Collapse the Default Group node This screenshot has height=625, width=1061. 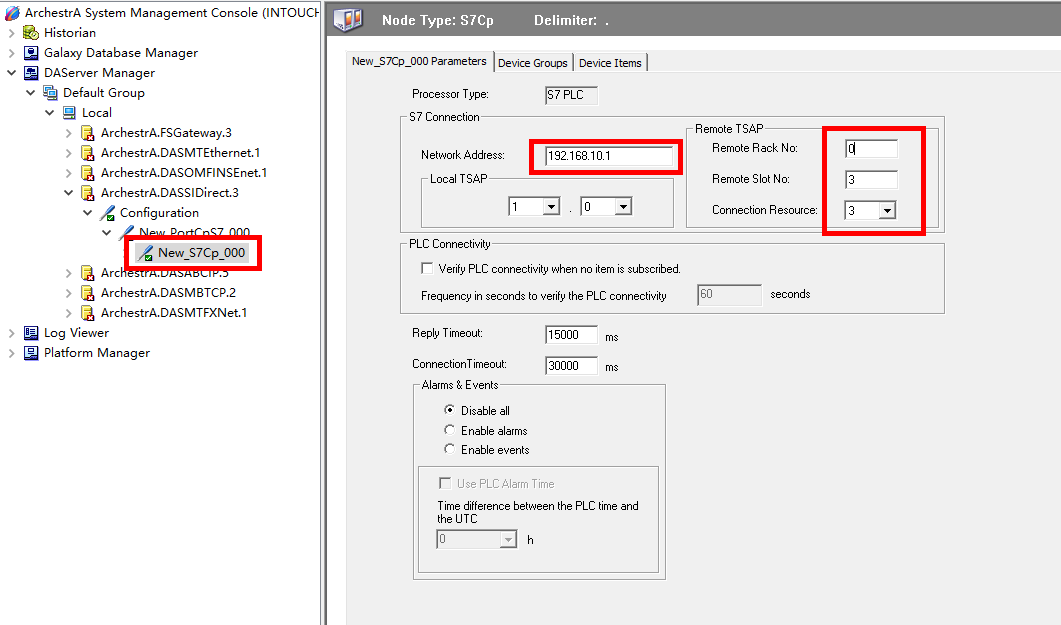tap(30, 93)
